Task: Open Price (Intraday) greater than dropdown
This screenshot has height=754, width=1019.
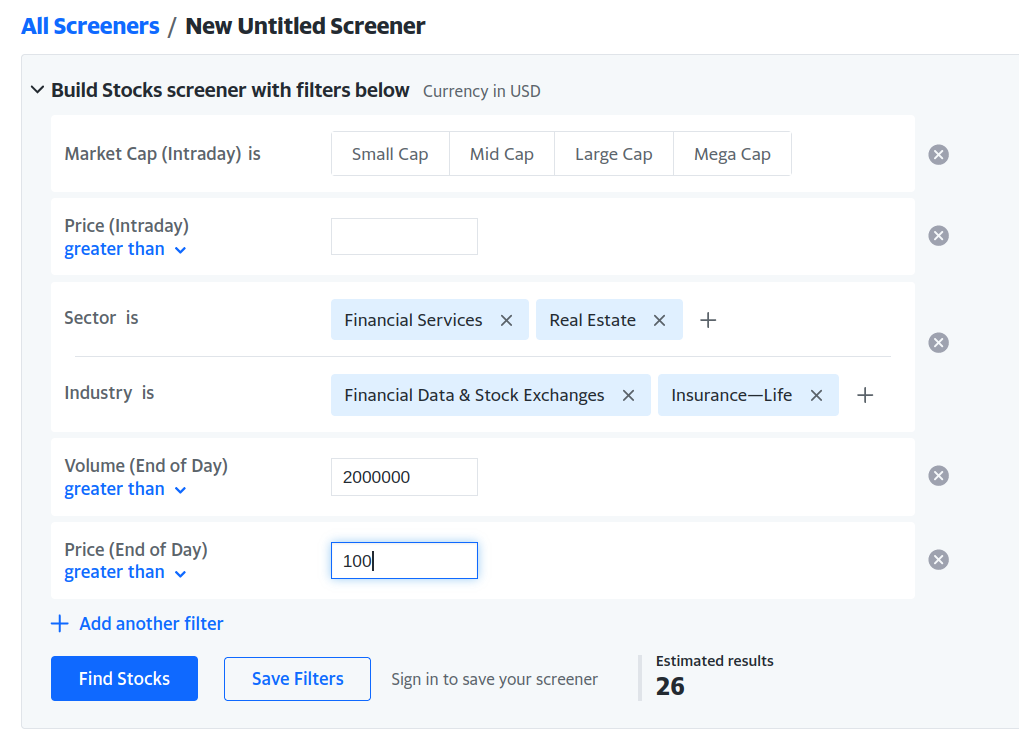Action: click(x=125, y=249)
